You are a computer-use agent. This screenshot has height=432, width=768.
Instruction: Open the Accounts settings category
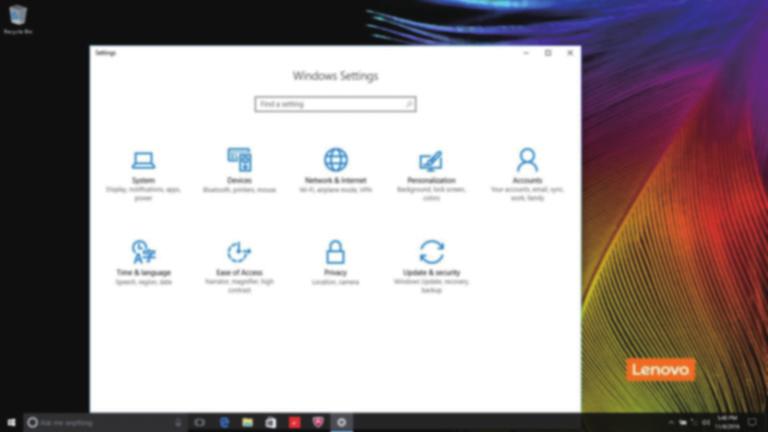527,174
